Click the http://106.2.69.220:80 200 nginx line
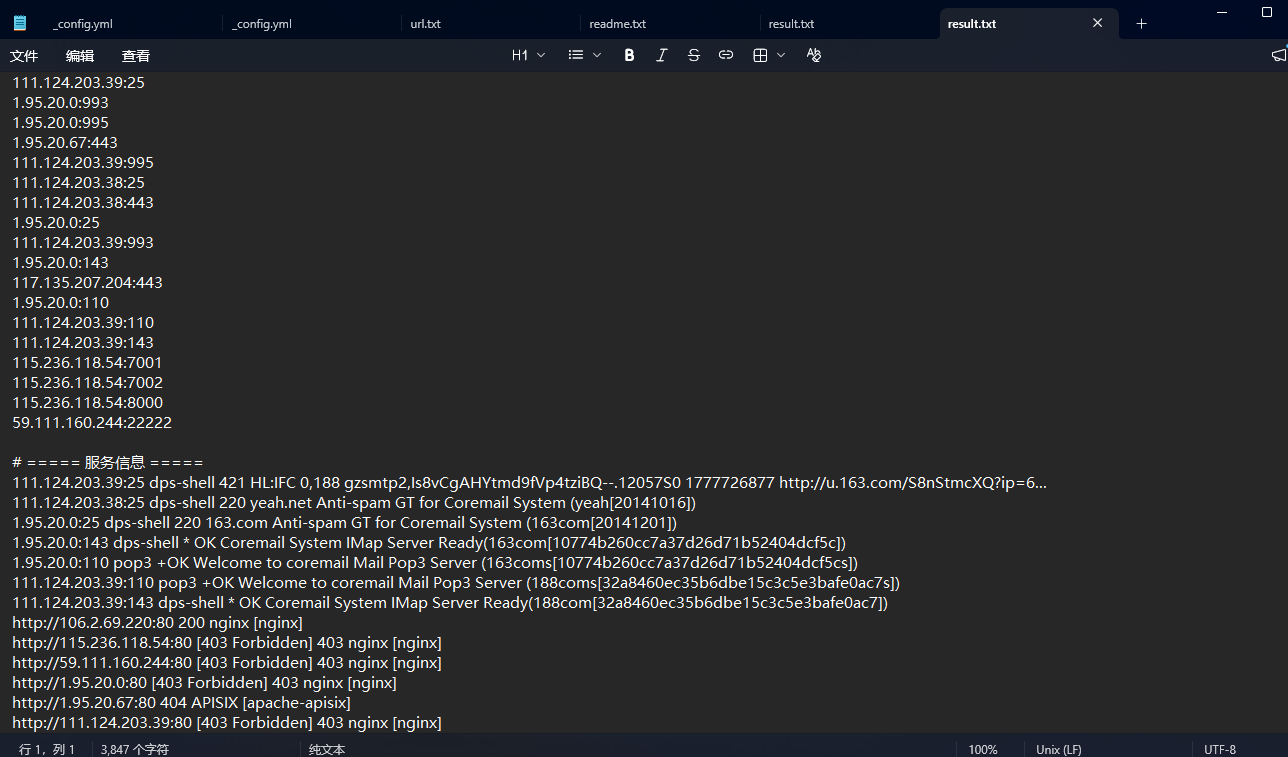 point(157,623)
